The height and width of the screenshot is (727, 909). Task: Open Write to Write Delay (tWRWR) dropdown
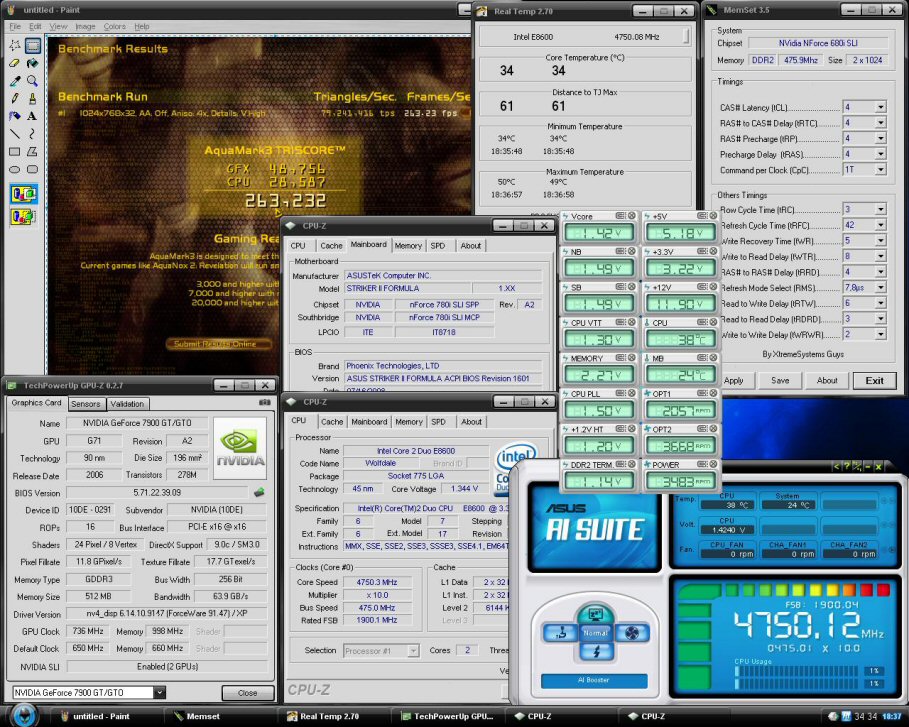pyautogui.click(x=881, y=335)
